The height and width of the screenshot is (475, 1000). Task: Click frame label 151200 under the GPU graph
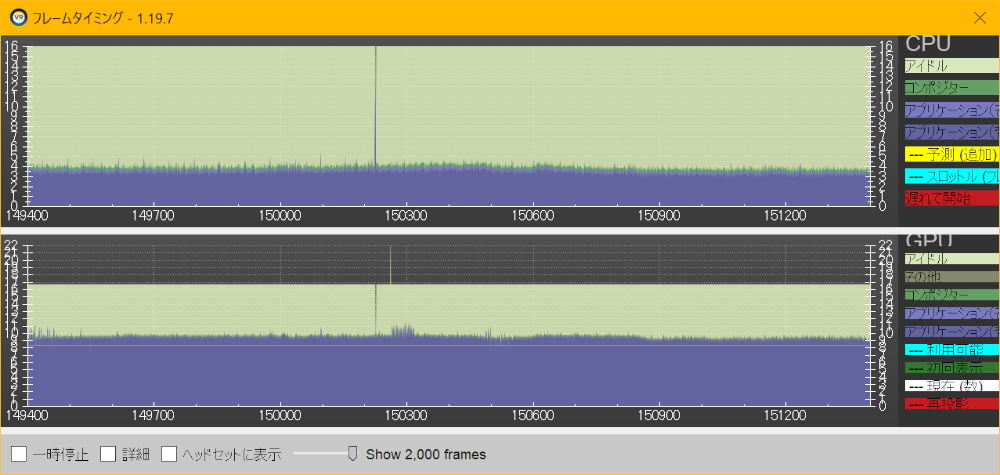784,415
